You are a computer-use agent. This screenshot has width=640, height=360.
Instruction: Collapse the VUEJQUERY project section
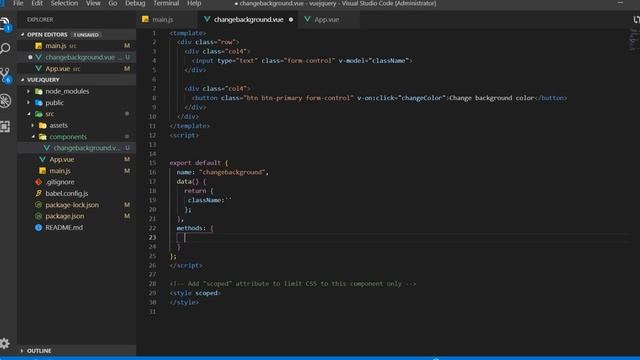[22, 80]
